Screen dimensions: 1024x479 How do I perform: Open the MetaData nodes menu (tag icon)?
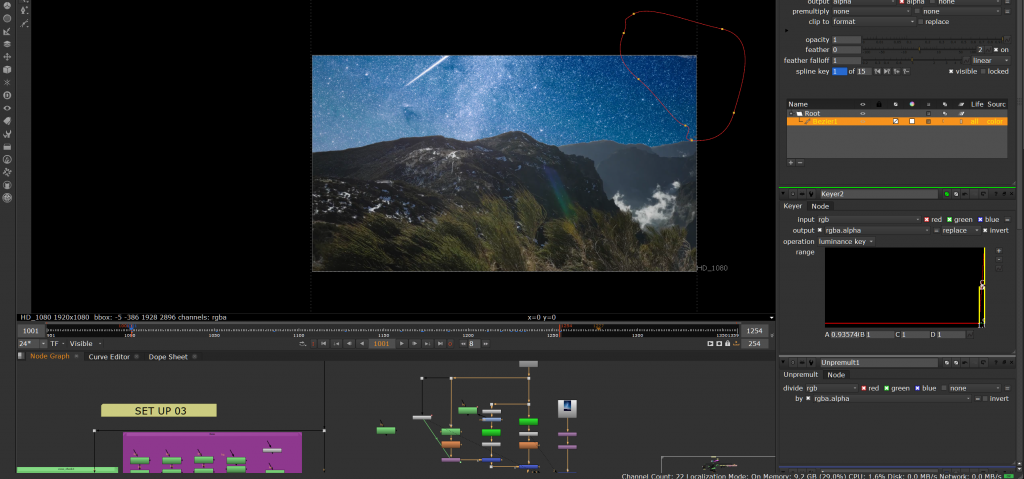point(7,121)
